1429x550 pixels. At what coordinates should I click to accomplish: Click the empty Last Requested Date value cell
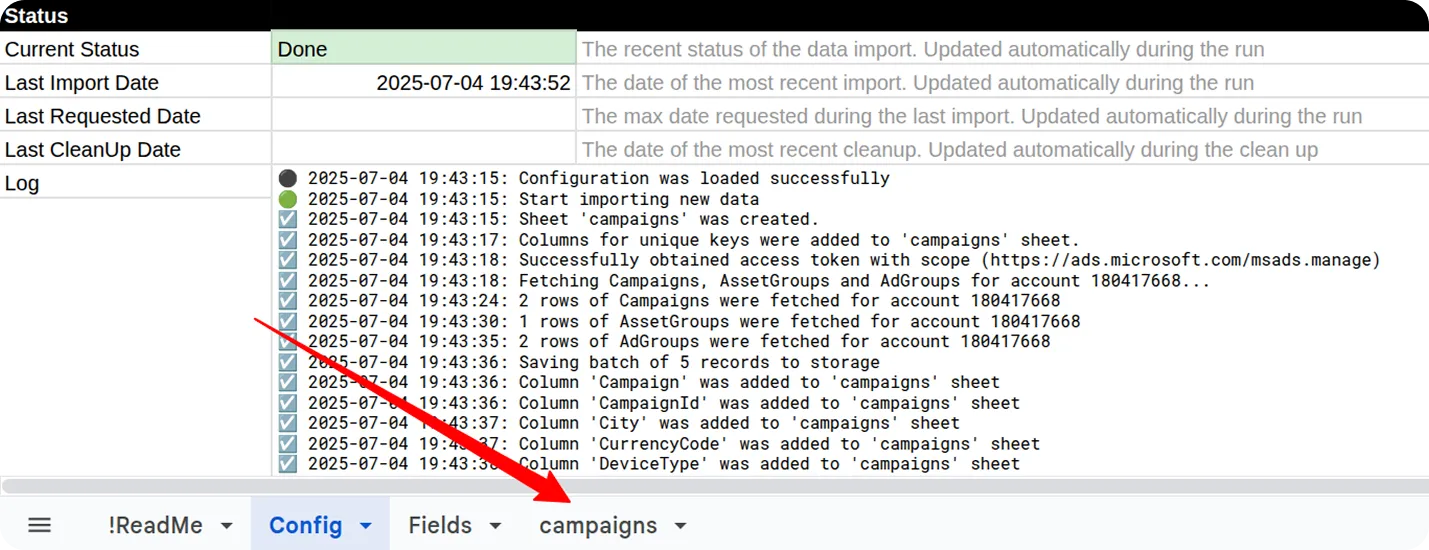point(424,116)
